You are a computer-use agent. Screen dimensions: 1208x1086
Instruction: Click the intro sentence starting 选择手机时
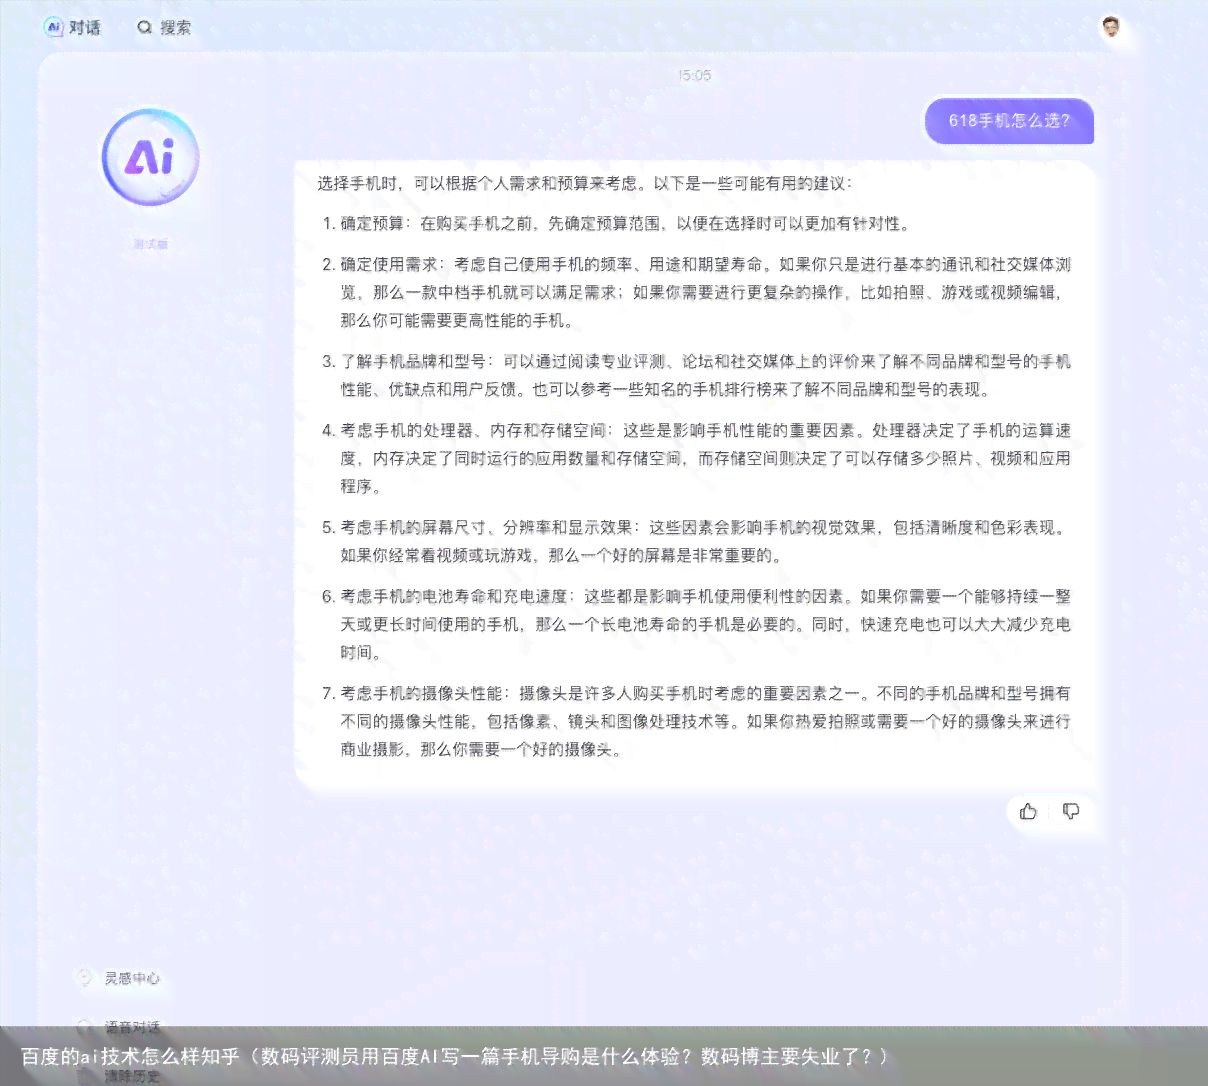coord(585,183)
